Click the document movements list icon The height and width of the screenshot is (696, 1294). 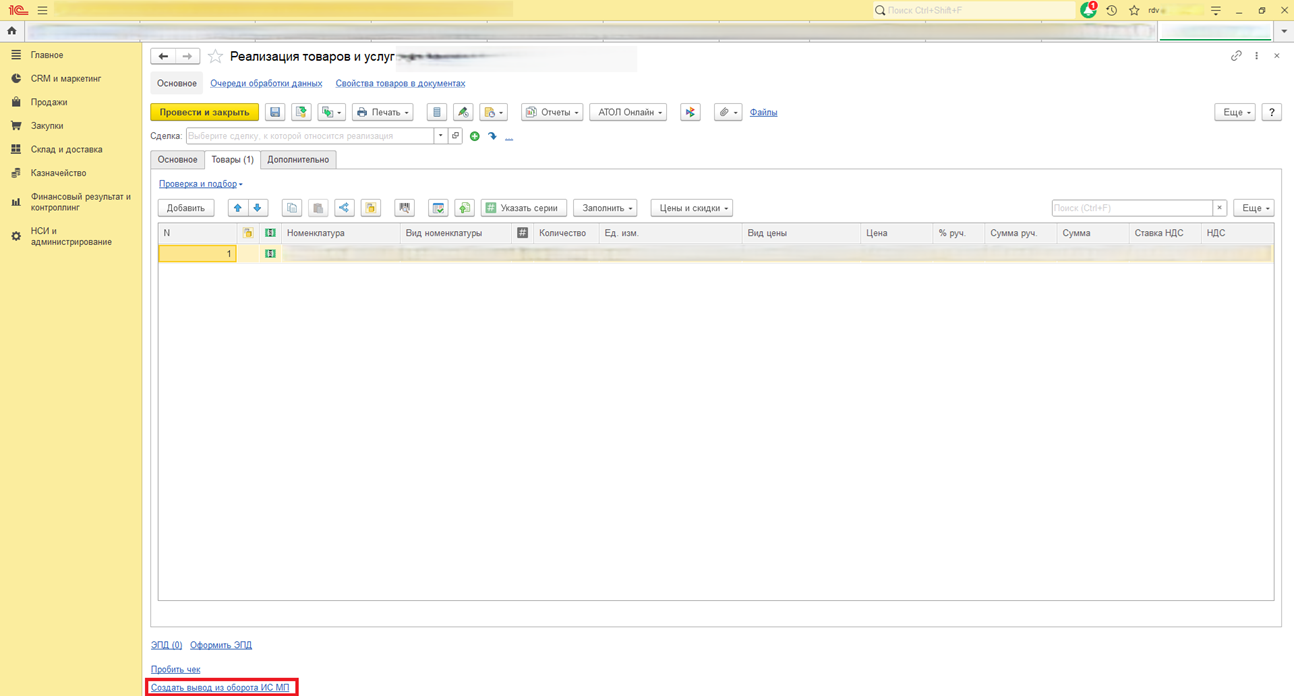[437, 112]
